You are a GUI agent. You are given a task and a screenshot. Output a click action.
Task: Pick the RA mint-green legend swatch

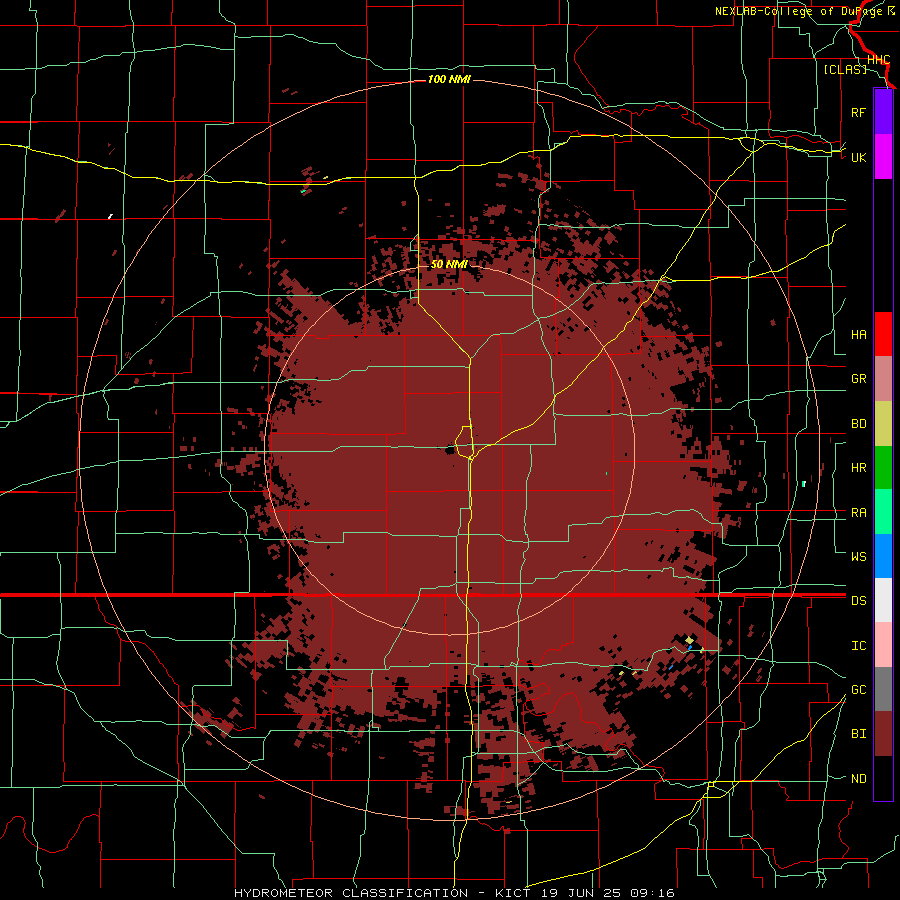(883, 512)
